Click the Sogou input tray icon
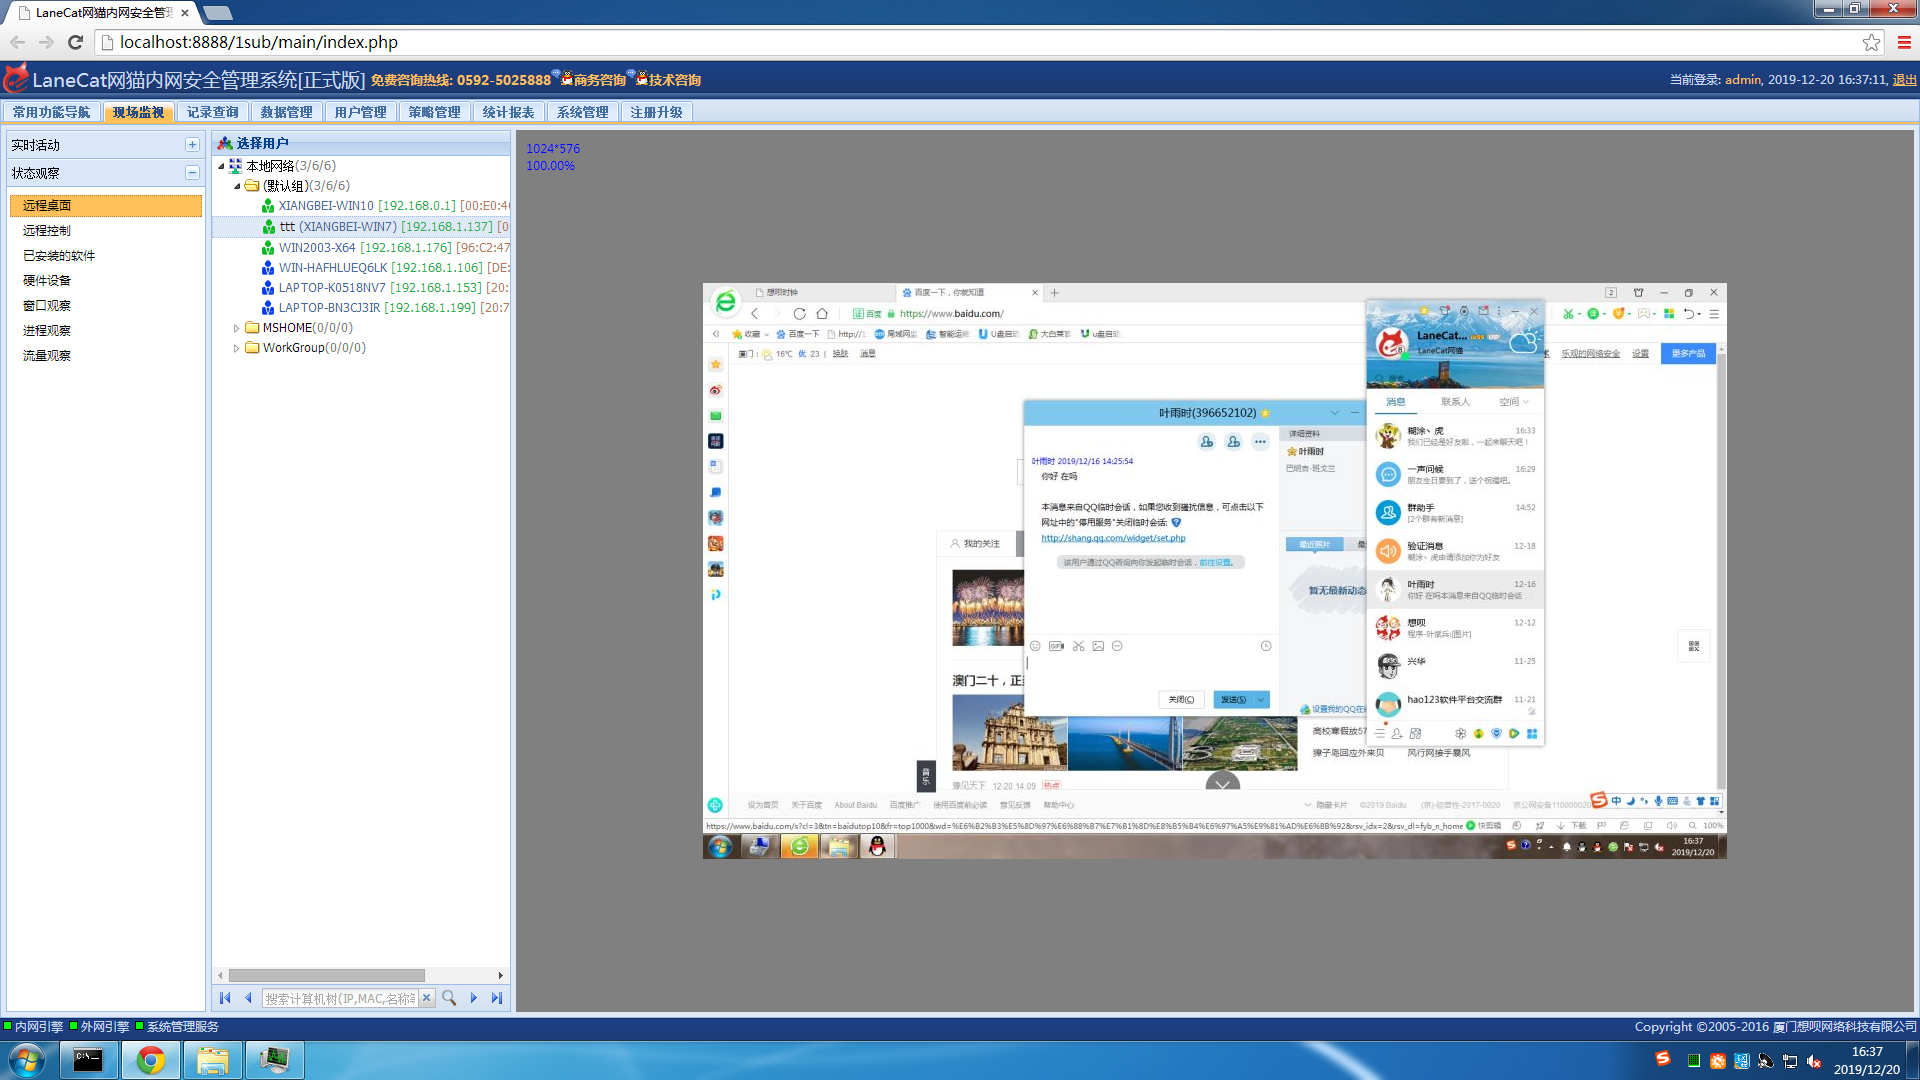Screen dimensions: 1920x1080 [1663, 1058]
